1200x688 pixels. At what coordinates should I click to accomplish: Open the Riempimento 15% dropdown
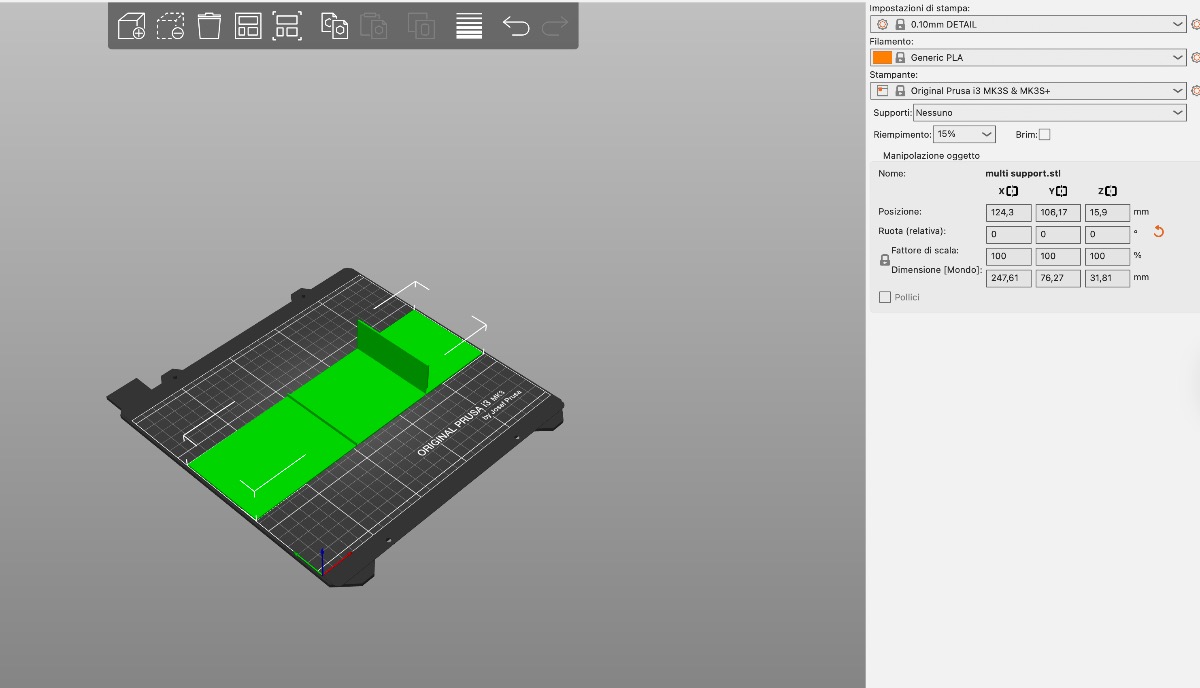965,134
